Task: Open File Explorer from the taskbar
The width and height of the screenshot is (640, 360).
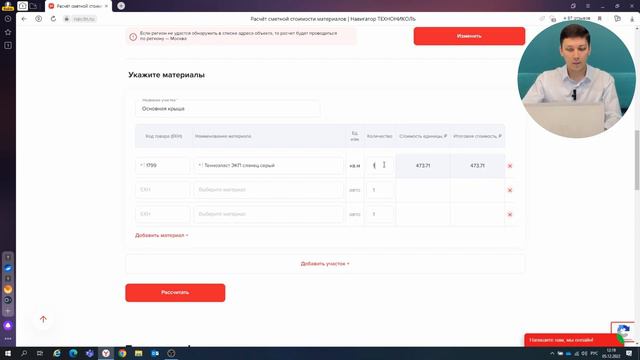Action: pyautogui.click(x=138, y=353)
